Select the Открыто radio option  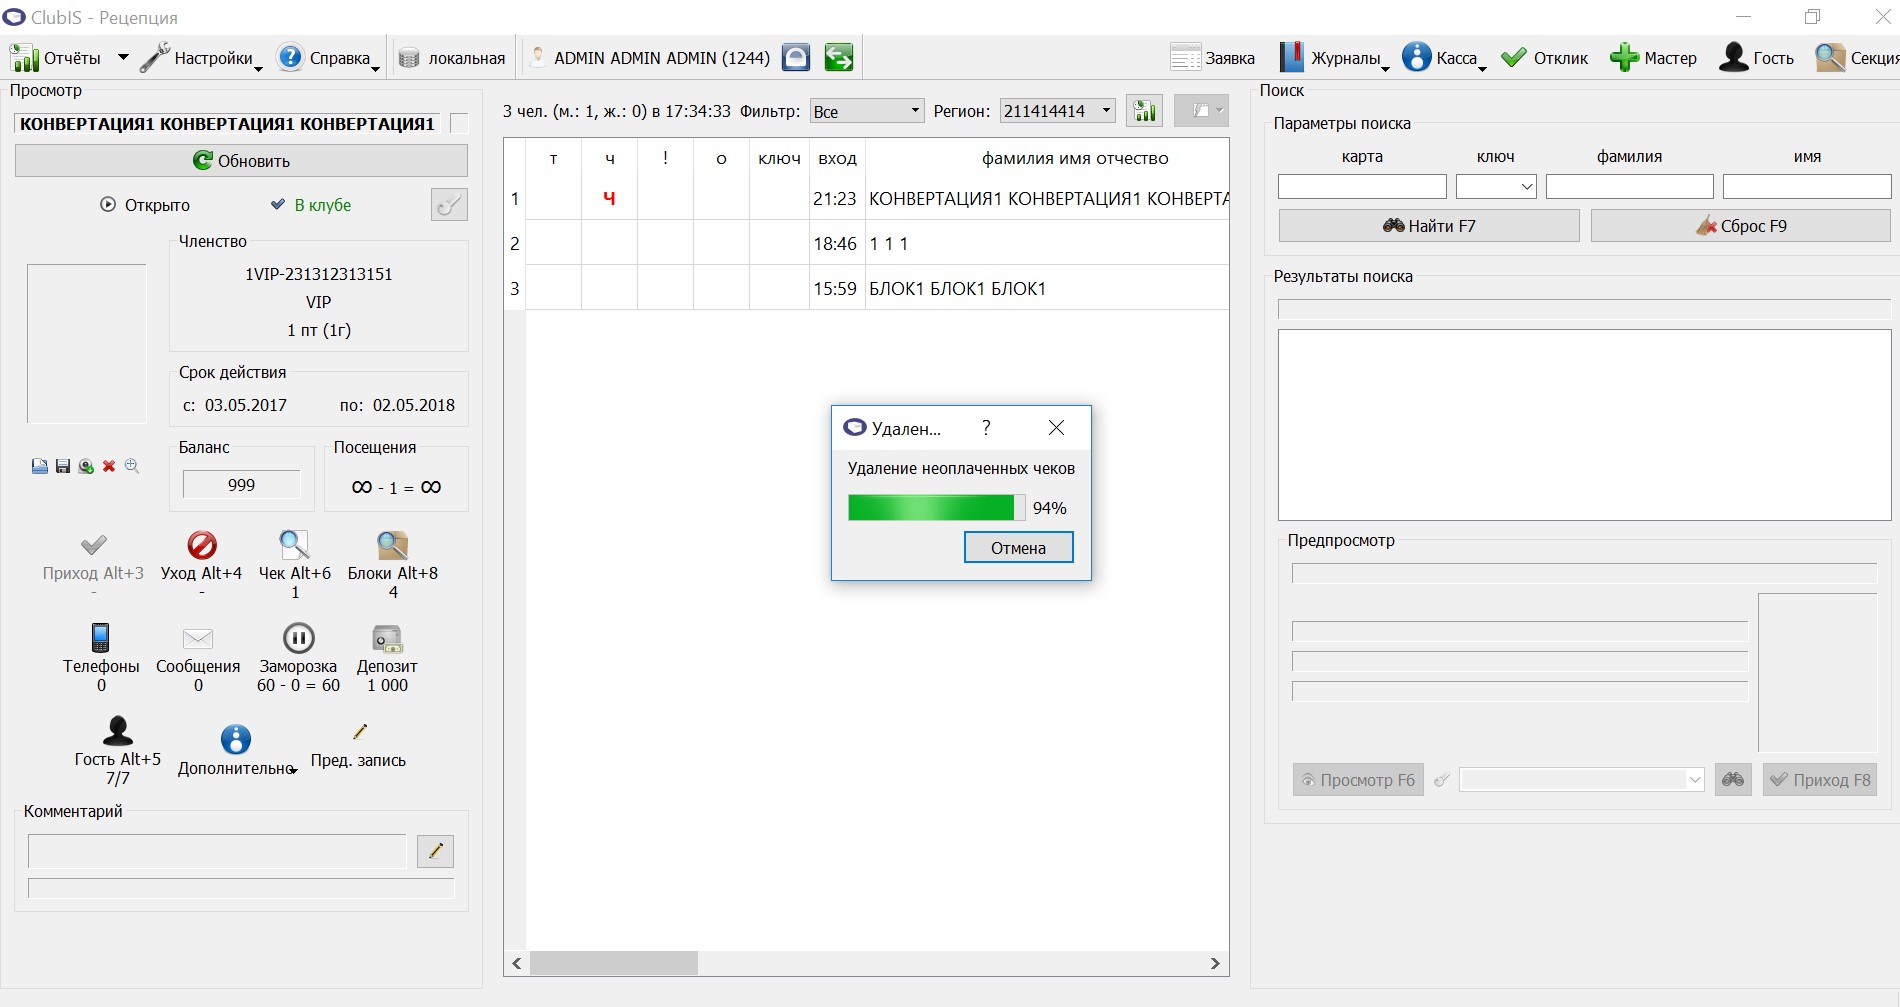[x=108, y=205]
